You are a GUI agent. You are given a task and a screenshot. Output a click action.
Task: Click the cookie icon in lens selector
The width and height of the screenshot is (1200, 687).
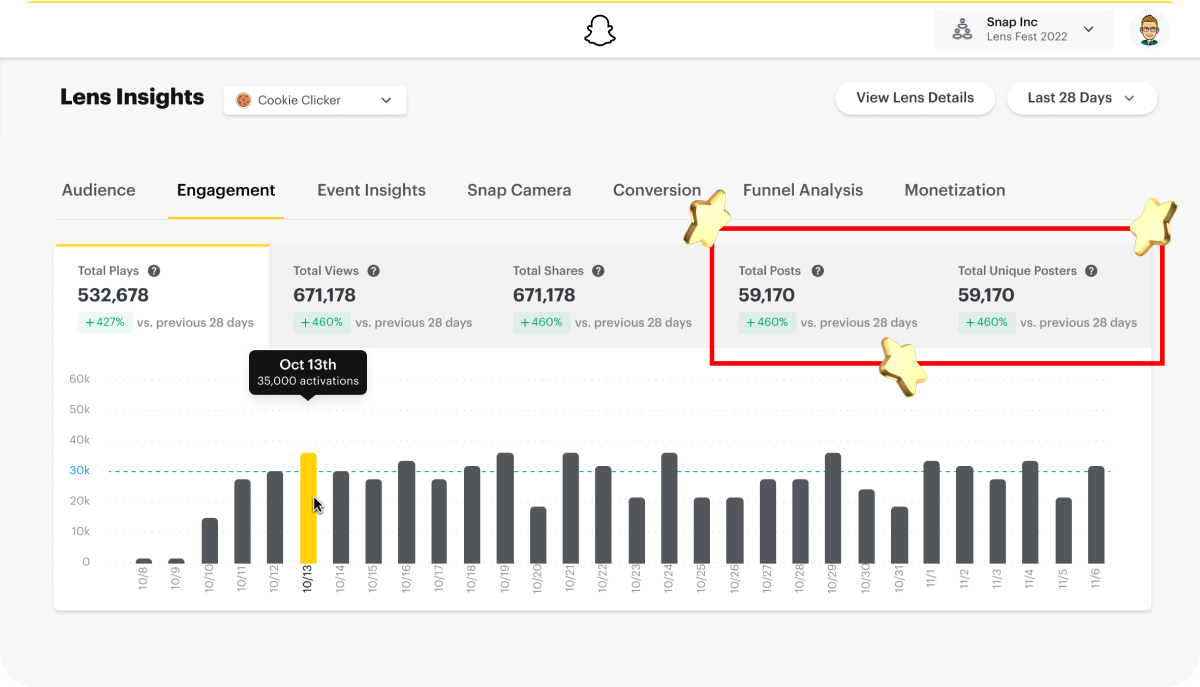point(243,100)
